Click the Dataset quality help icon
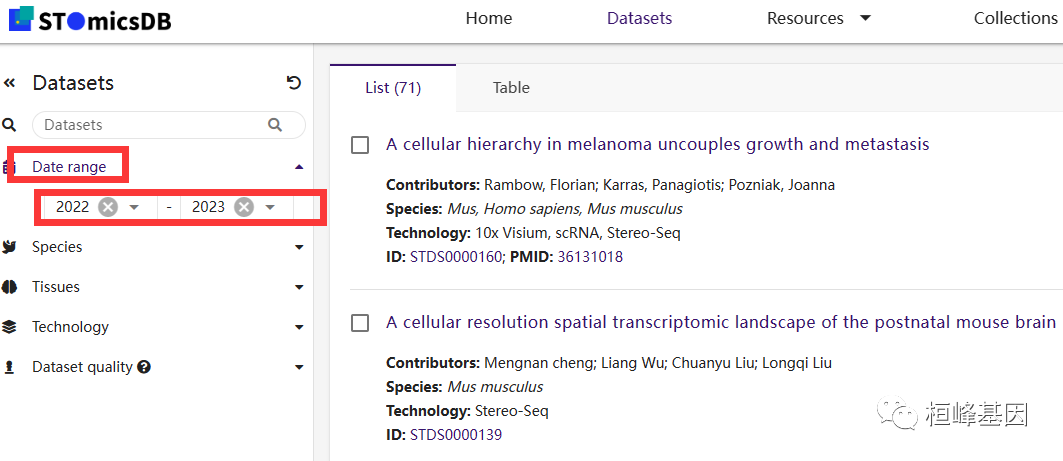 pyautogui.click(x=144, y=367)
